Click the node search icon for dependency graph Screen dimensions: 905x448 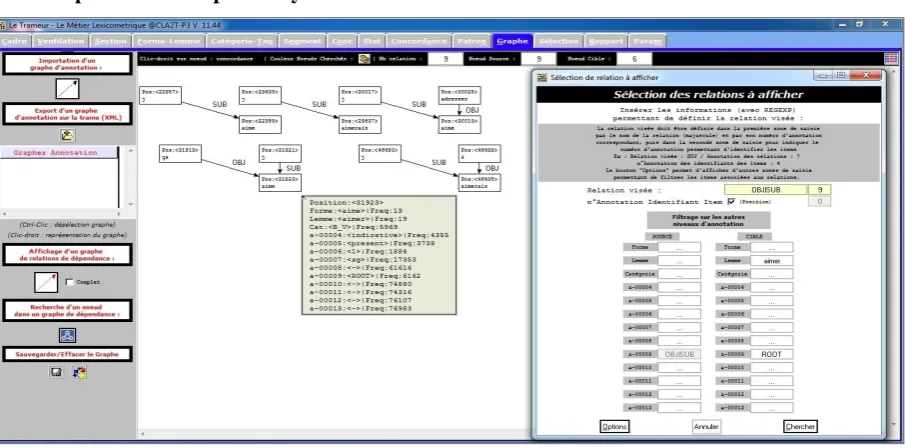click(68, 335)
